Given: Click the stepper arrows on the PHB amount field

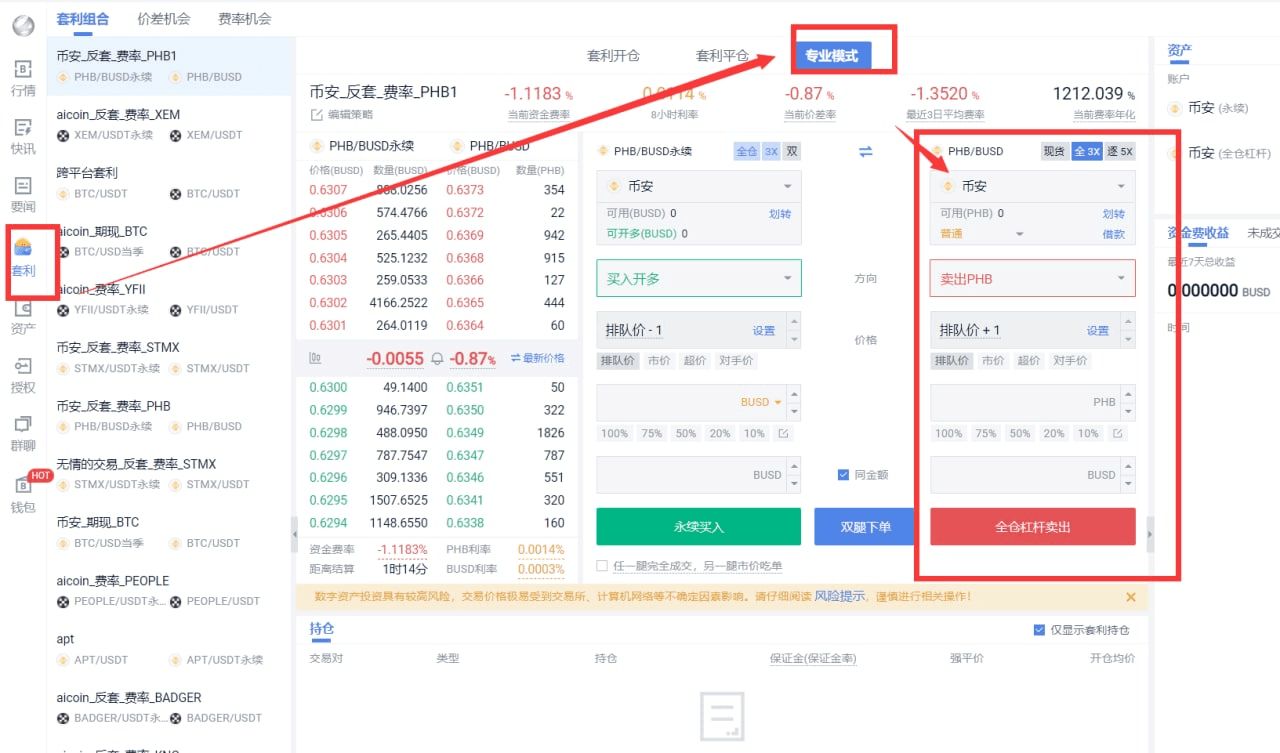Looking at the screenshot, I should coord(1128,402).
